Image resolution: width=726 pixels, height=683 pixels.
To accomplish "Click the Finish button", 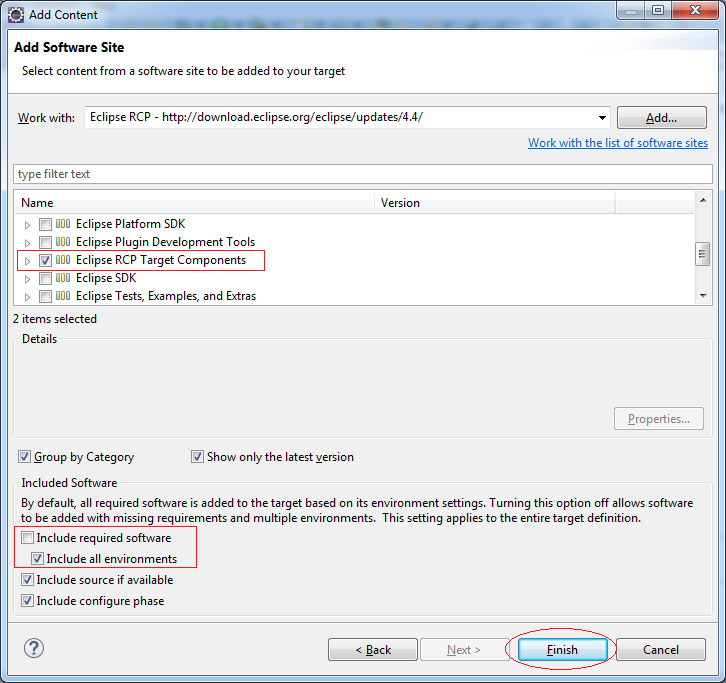I will coord(563,650).
